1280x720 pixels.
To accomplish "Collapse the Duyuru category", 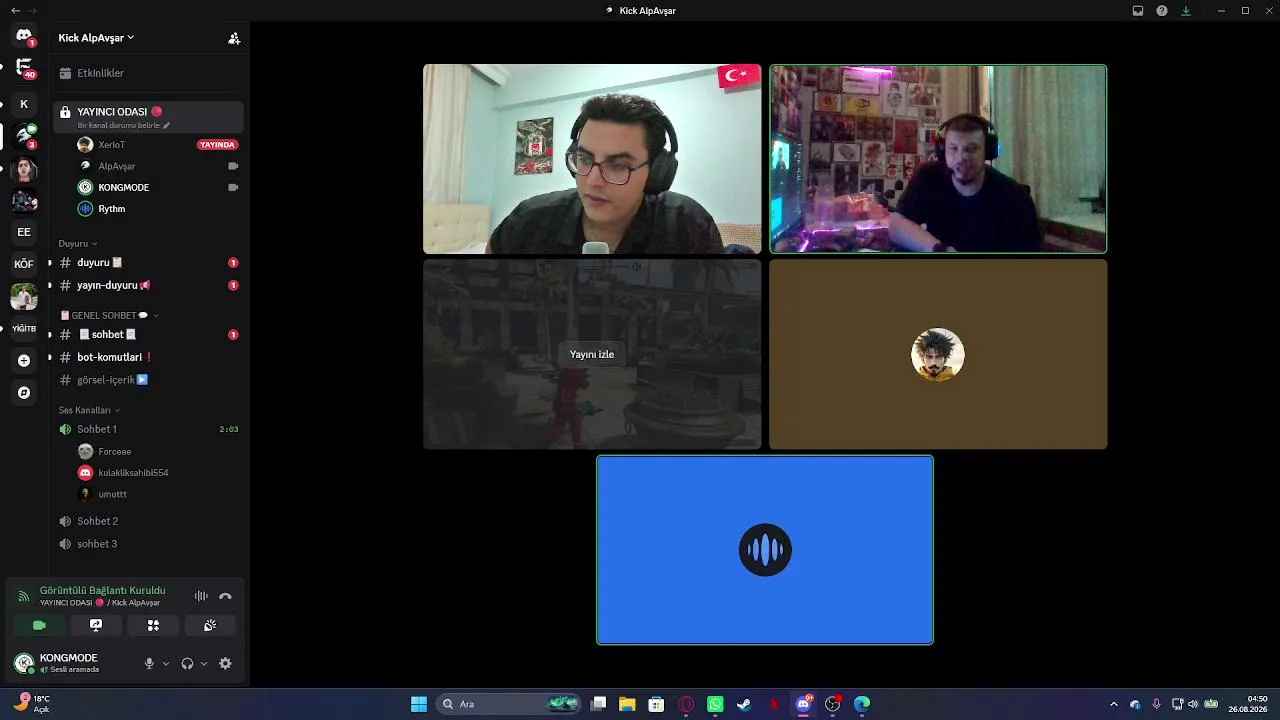I will pyautogui.click(x=78, y=244).
